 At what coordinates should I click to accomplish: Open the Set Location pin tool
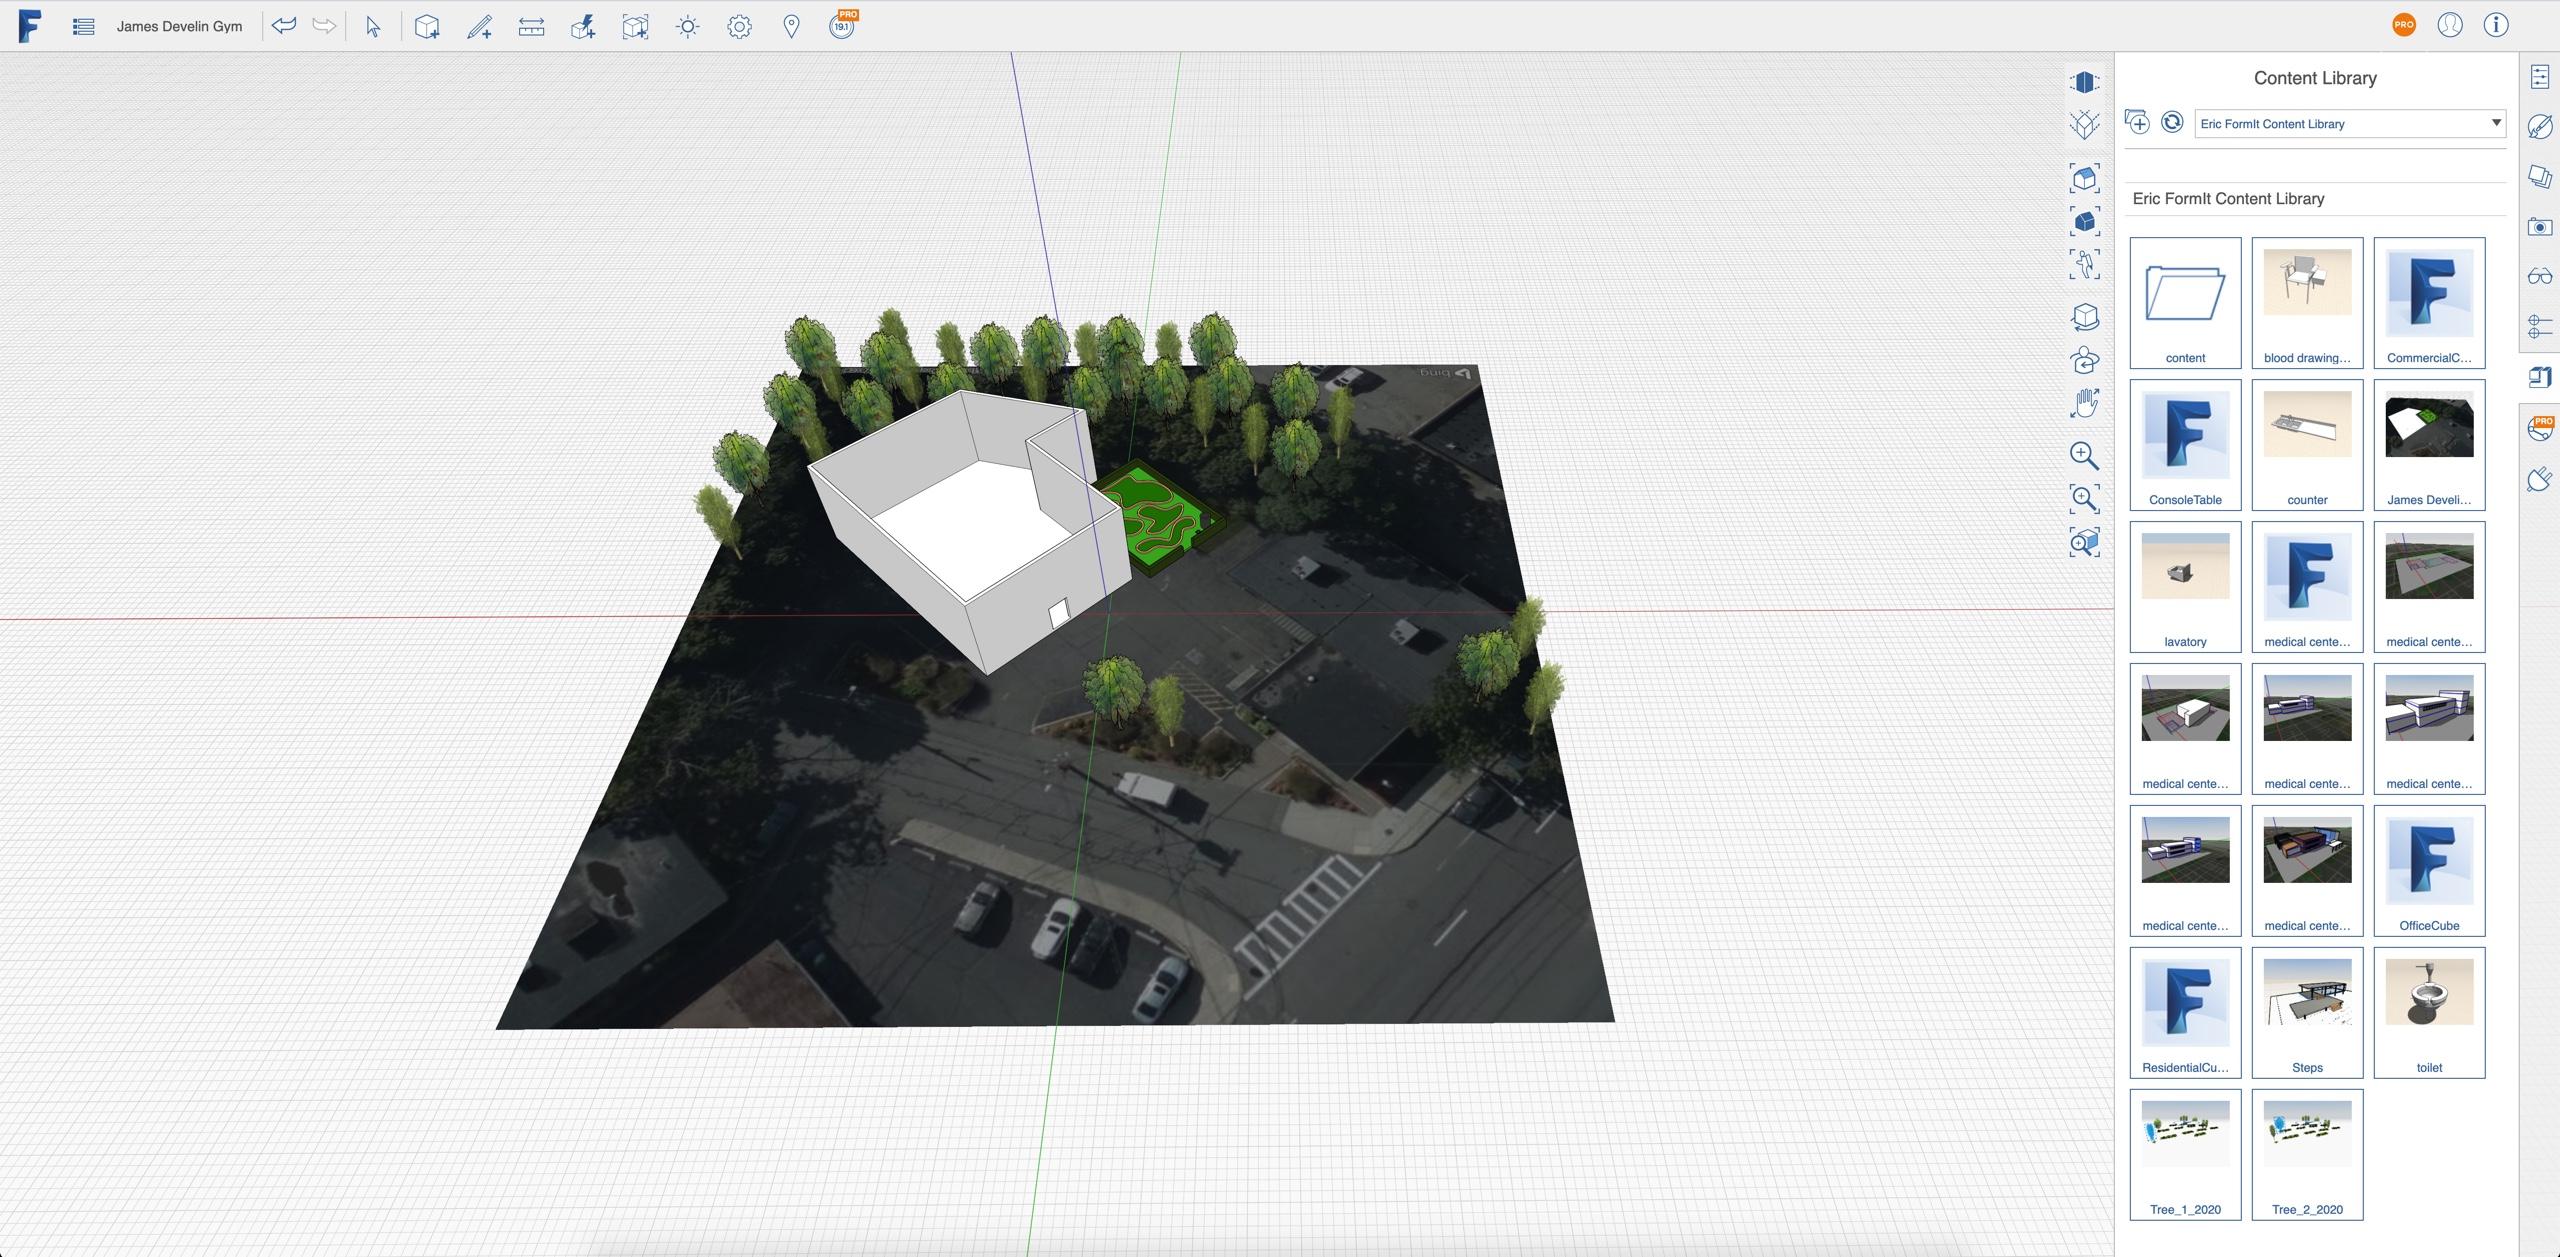(791, 27)
